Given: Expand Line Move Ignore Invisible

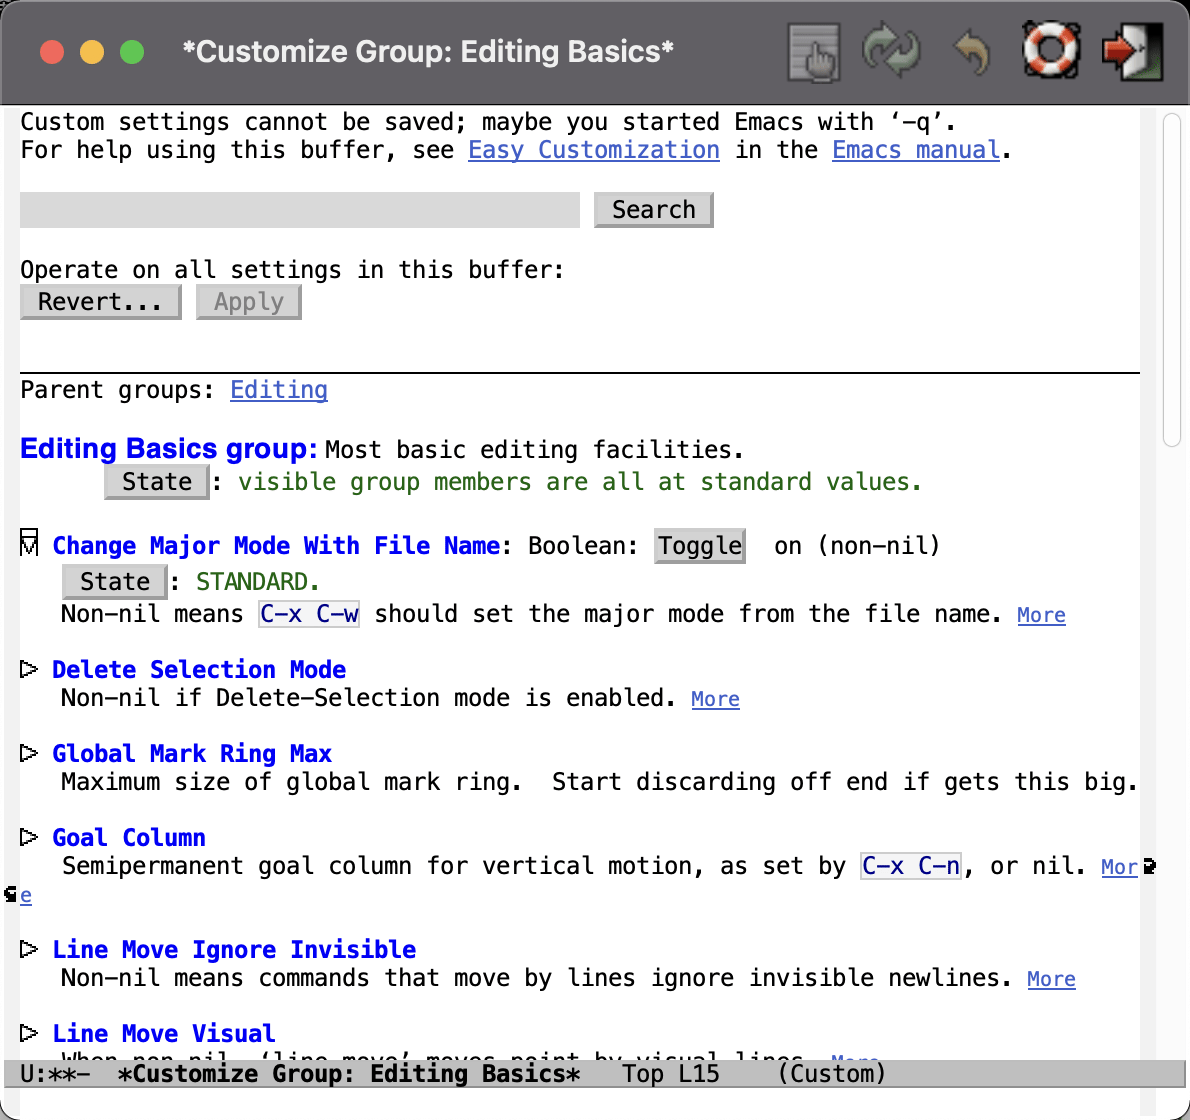Looking at the screenshot, I should pyautogui.click(x=28, y=948).
